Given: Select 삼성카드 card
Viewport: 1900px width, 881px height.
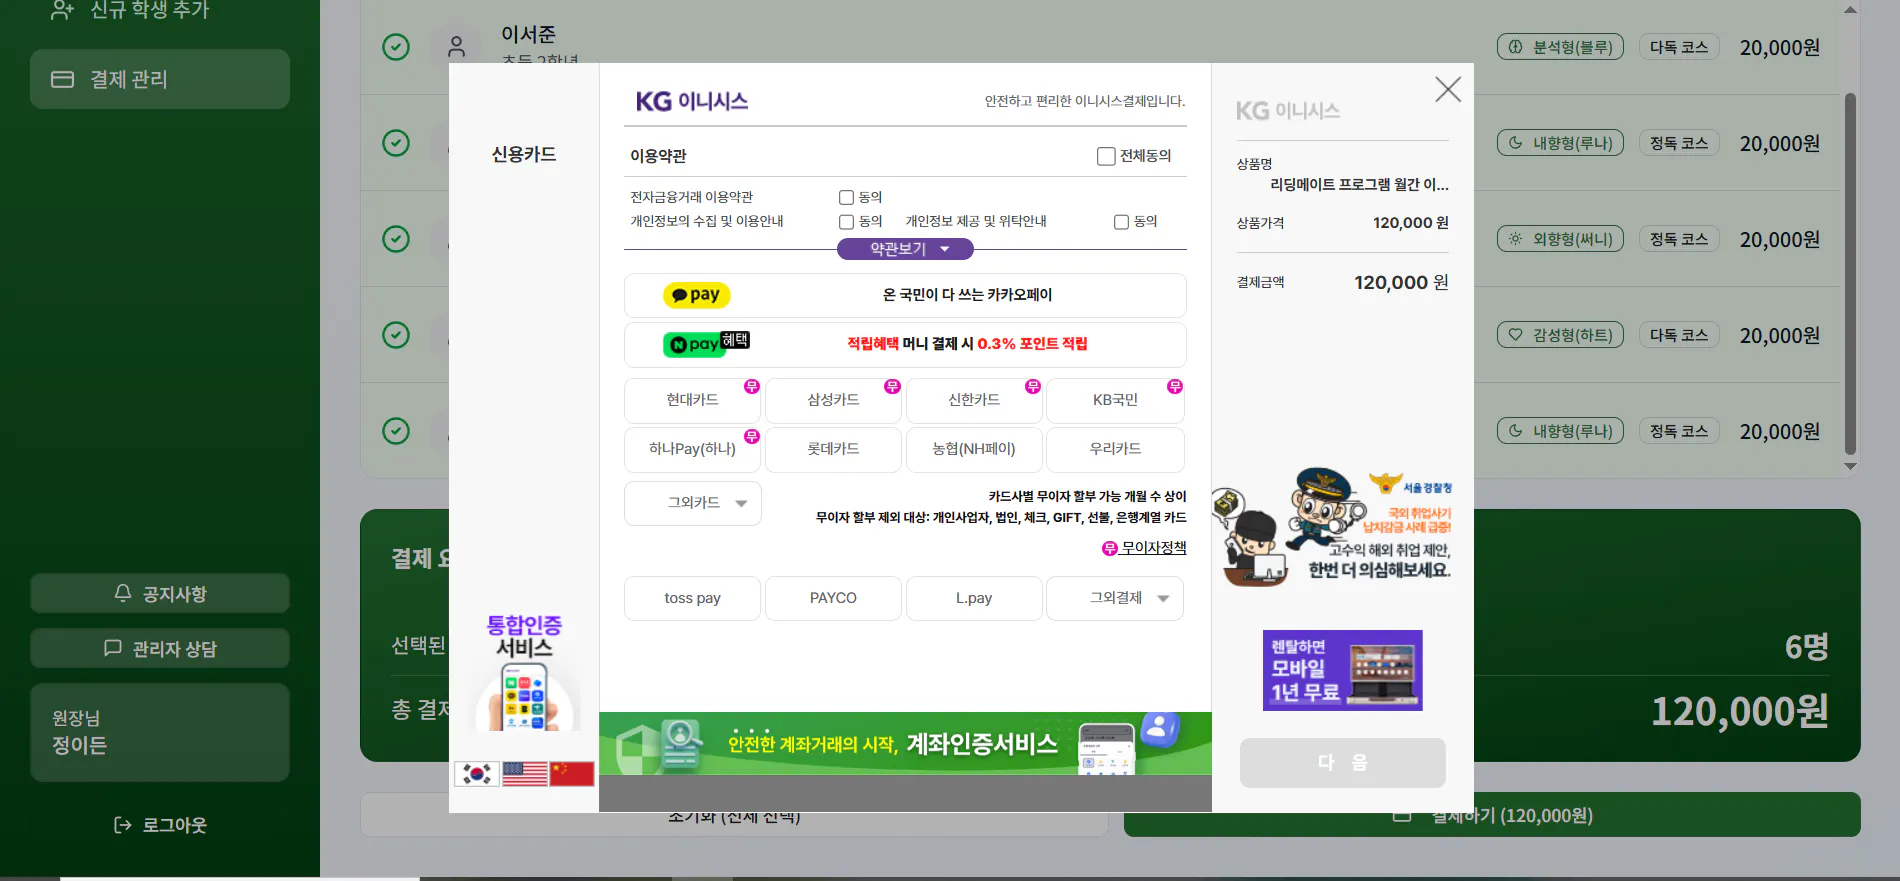Looking at the screenshot, I should [833, 400].
